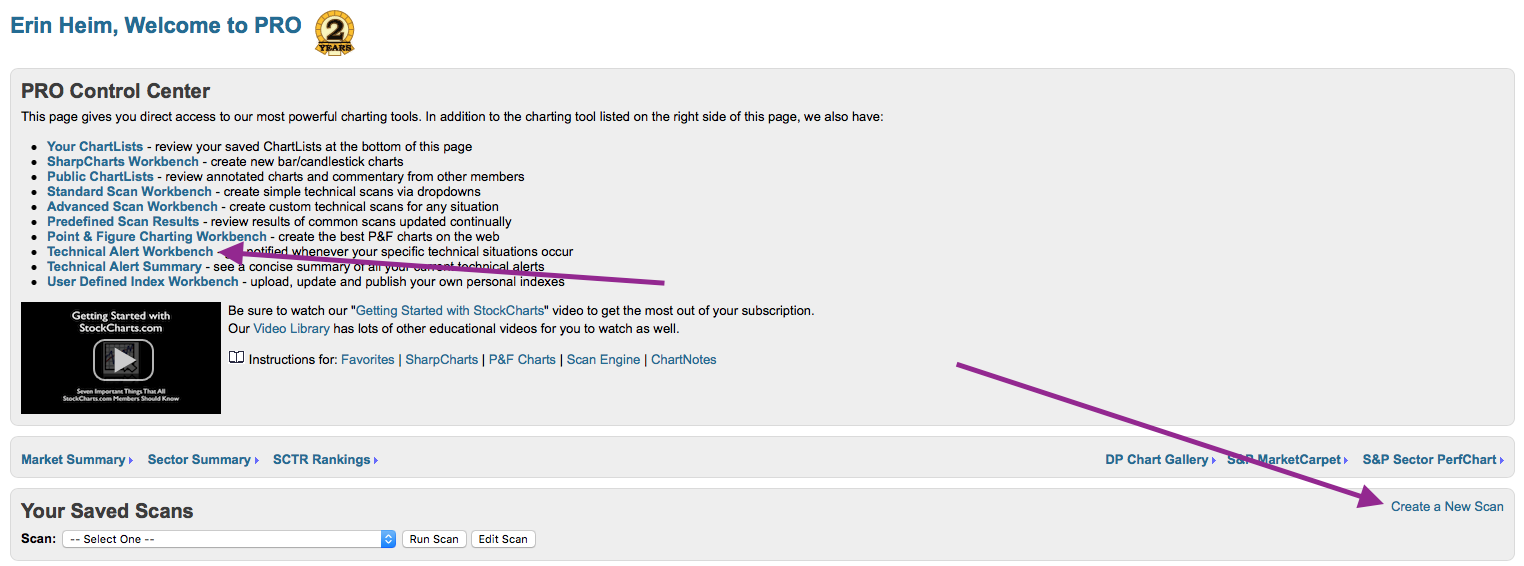The image size is (1524, 566).
Task: Open Standard Scan Workbench link
Action: pos(129,191)
